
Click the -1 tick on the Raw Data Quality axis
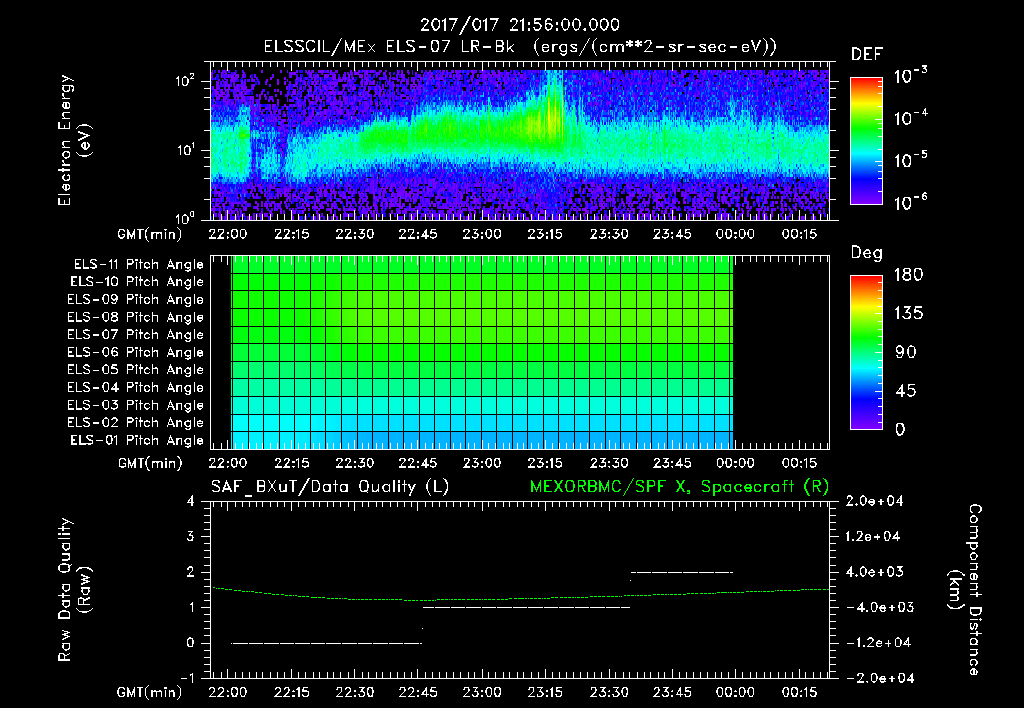(187, 678)
